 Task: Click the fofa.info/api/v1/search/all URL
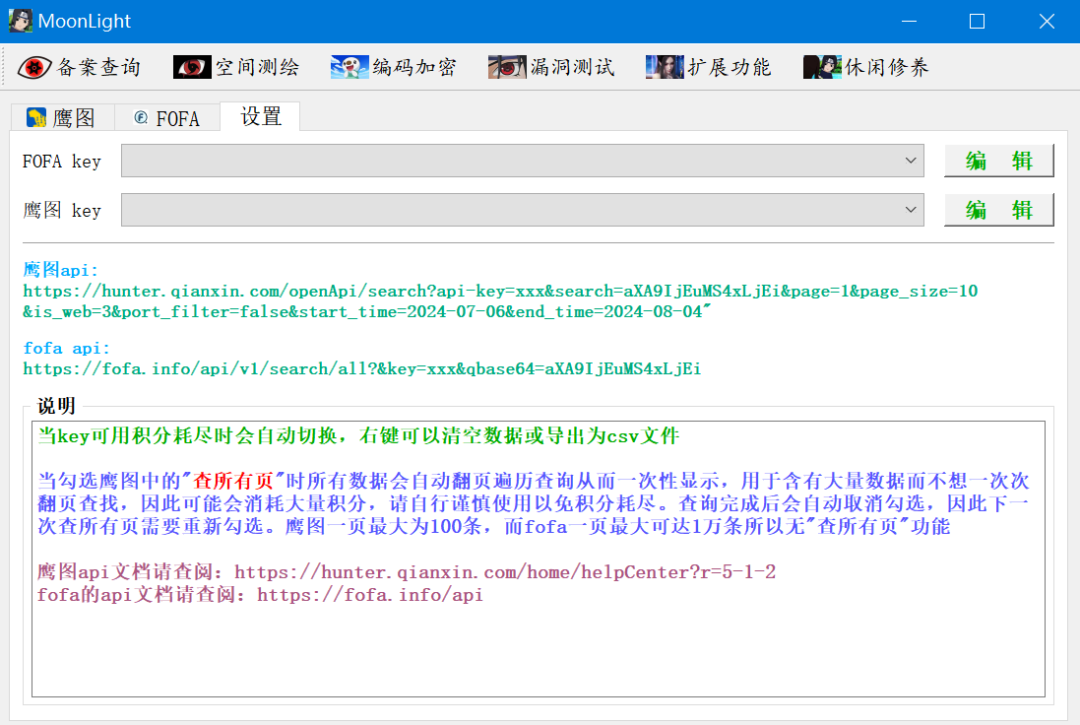click(x=362, y=368)
